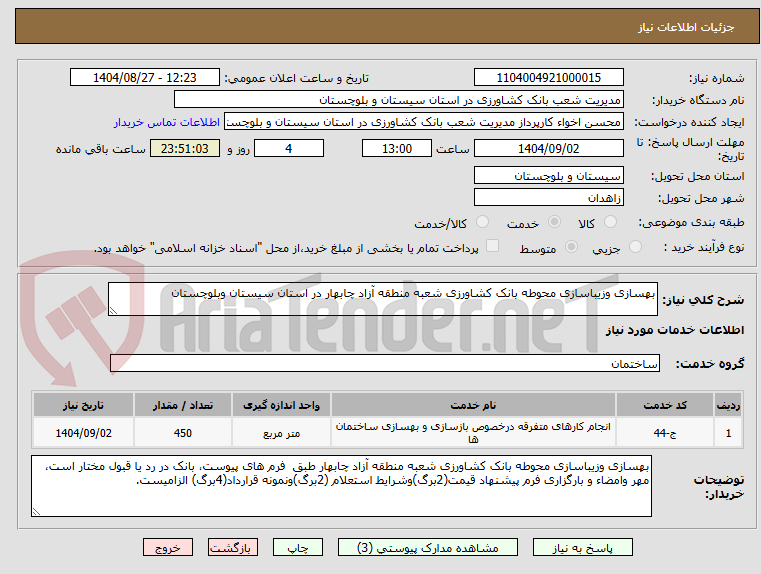Click the unit cell 'متر مربع'
This screenshot has width=761, height=574.
281,433
